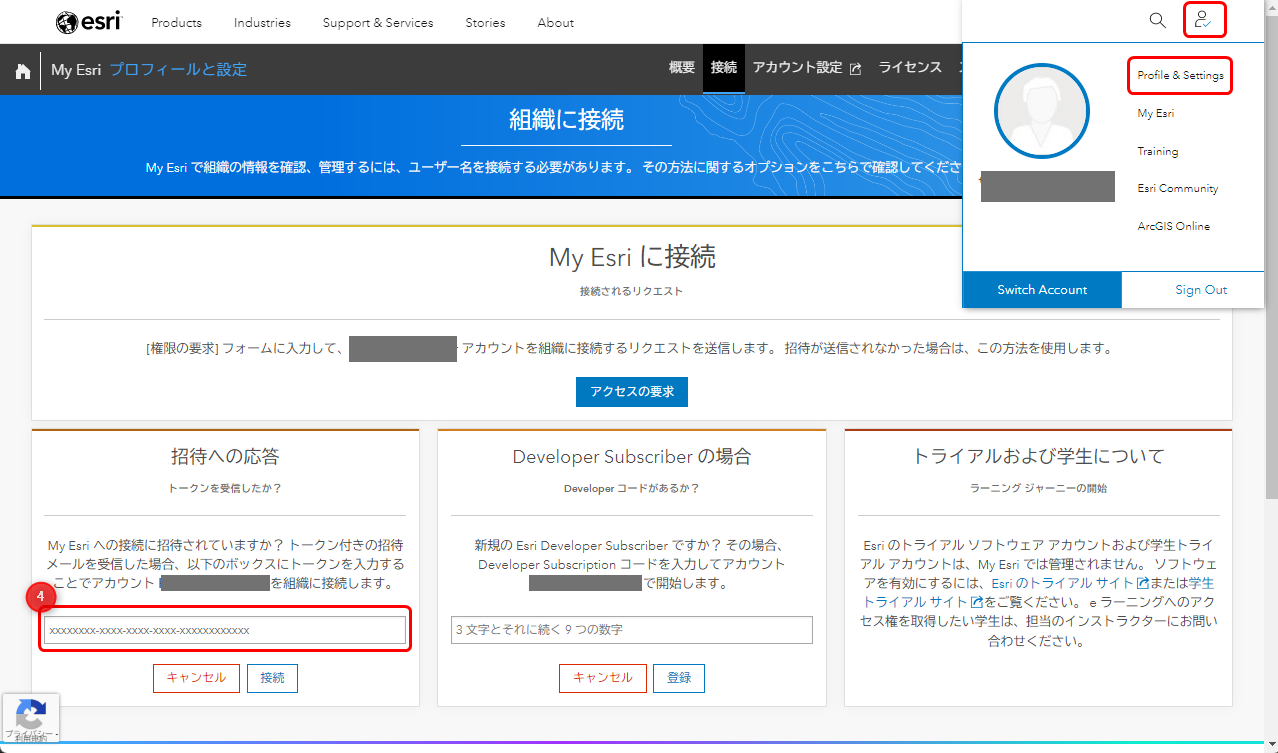Image resolution: width=1278 pixels, height=753 pixels.
Task: Open Support & Services menu
Action: point(378,22)
